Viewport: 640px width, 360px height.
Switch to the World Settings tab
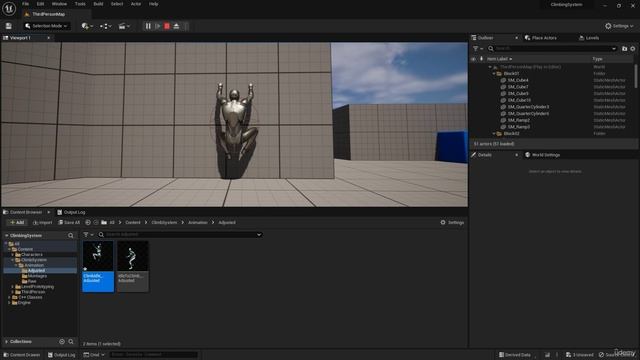[542, 155]
